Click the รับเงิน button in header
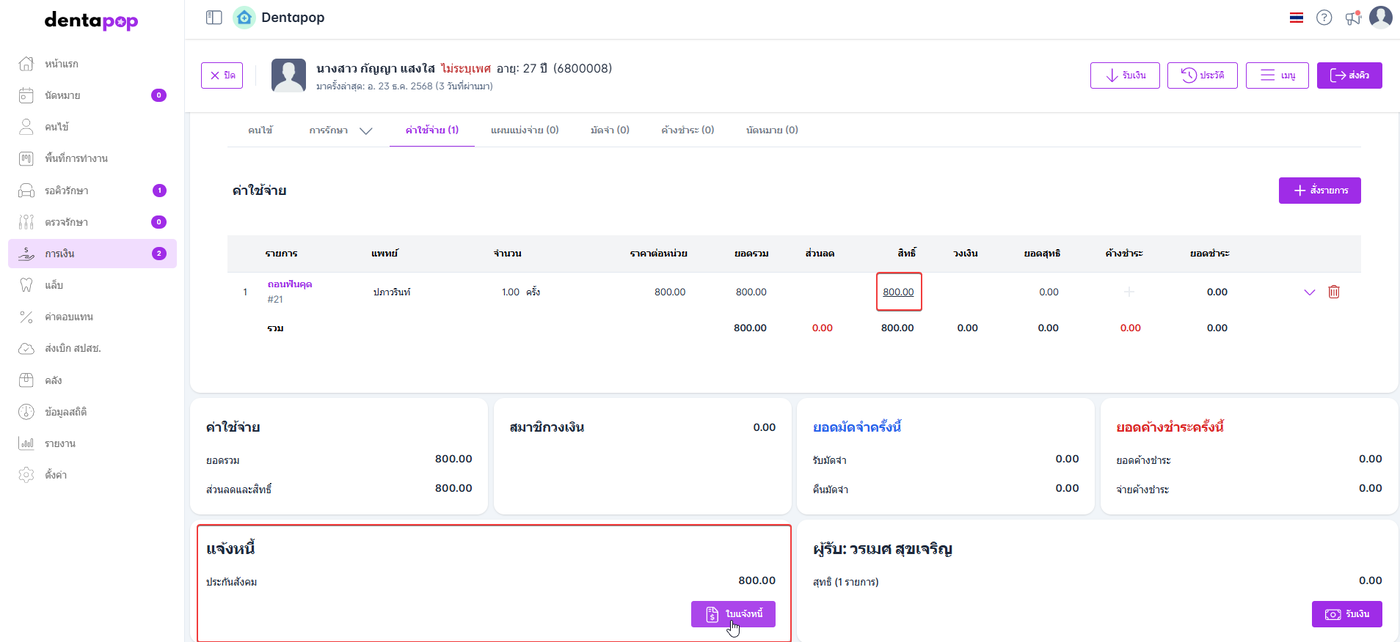The height and width of the screenshot is (642, 1400). click(x=1124, y=76)
